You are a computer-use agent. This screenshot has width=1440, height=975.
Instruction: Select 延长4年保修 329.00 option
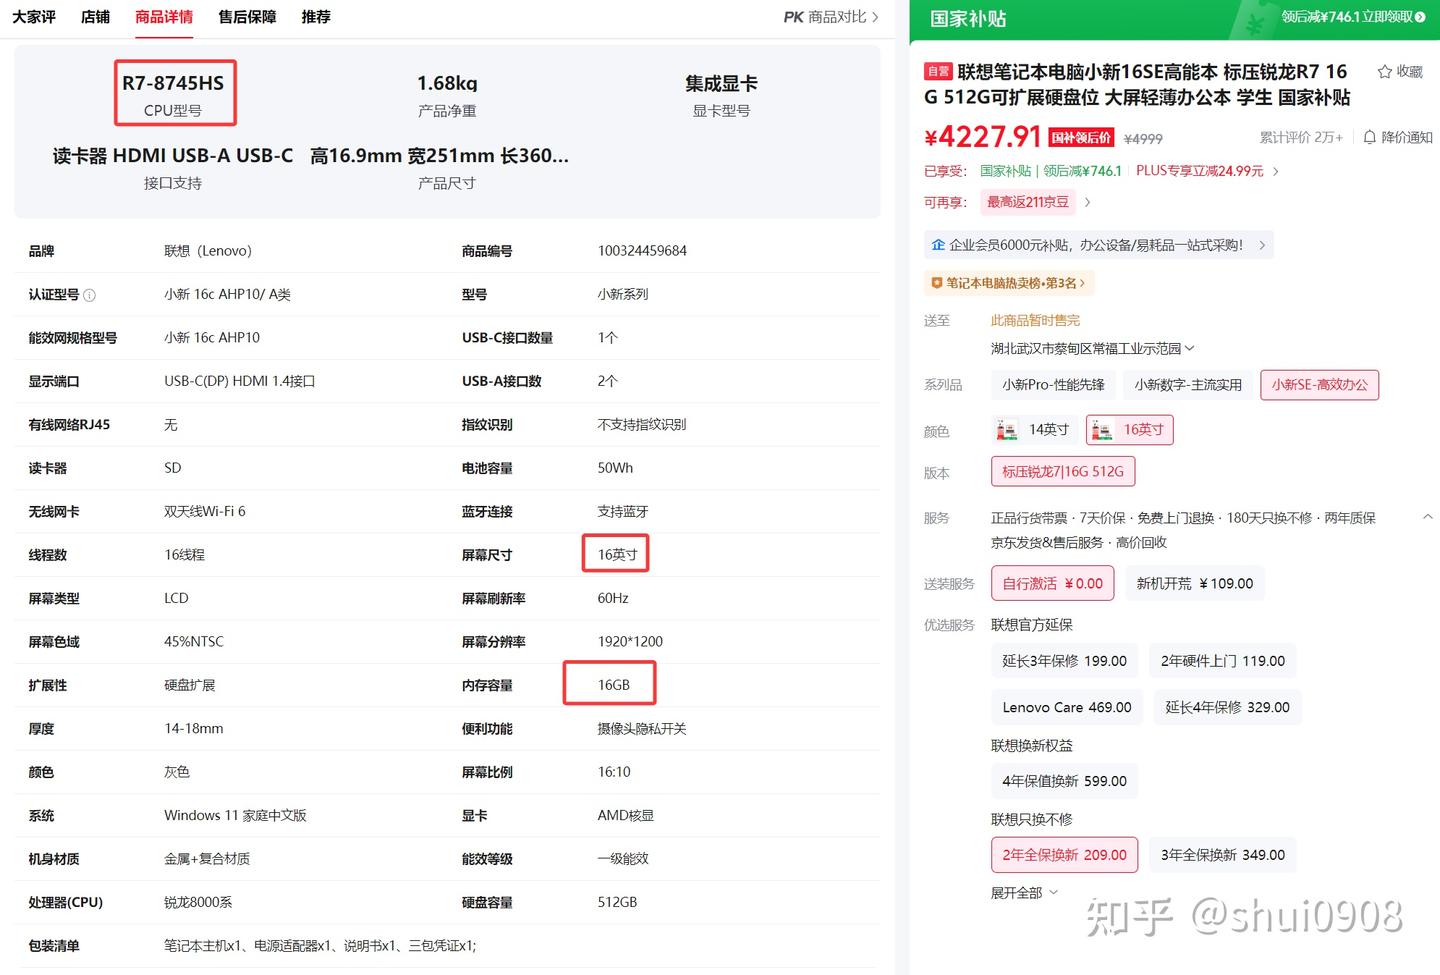click(x=1228, y=707)
